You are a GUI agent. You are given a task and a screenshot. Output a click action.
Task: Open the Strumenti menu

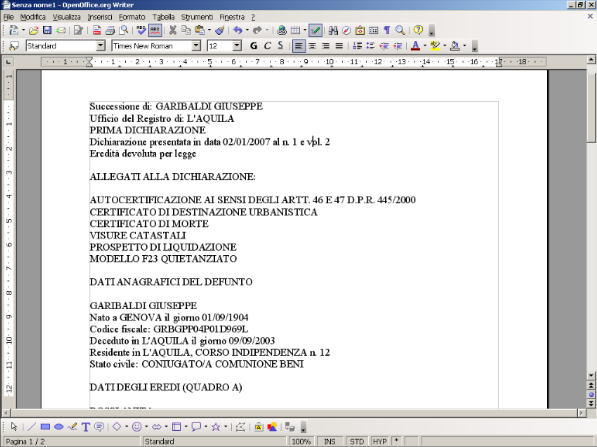tap(197, 17)
